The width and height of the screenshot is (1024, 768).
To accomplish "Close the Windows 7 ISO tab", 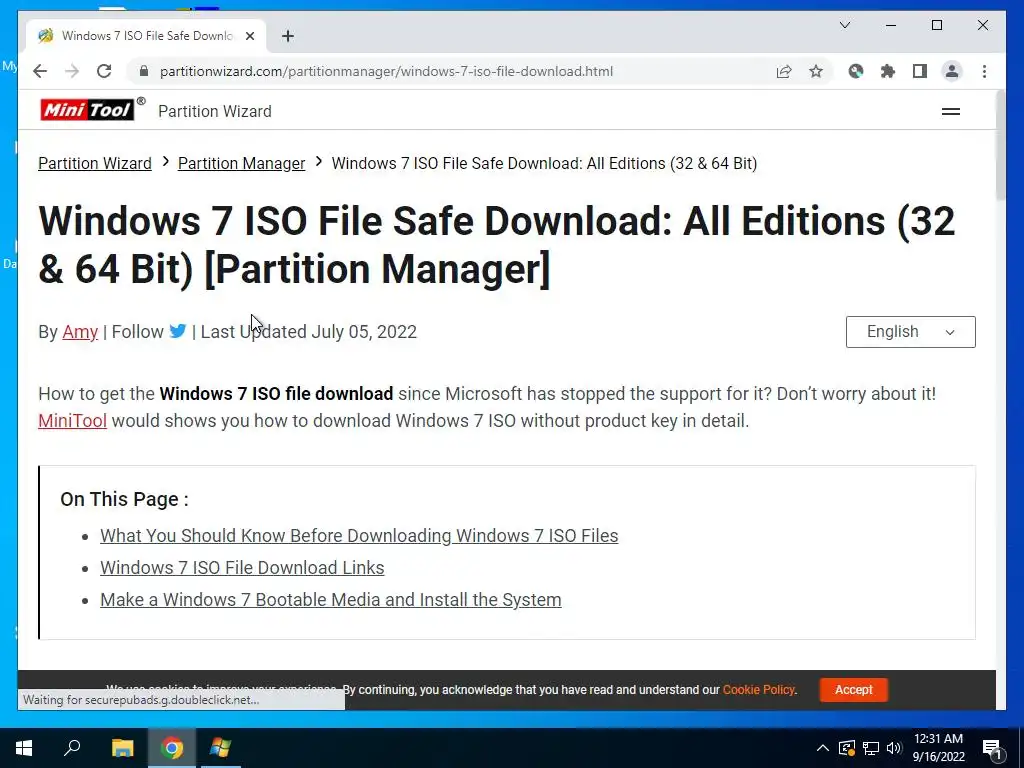I will (x=249, y=36).
